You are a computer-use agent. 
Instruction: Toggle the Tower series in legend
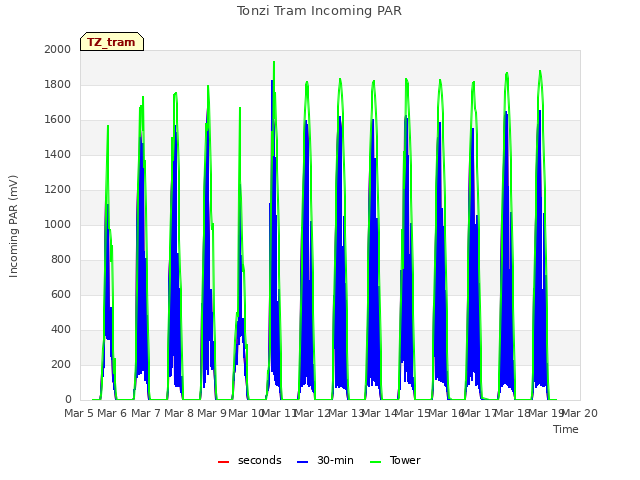coord(395,460)
